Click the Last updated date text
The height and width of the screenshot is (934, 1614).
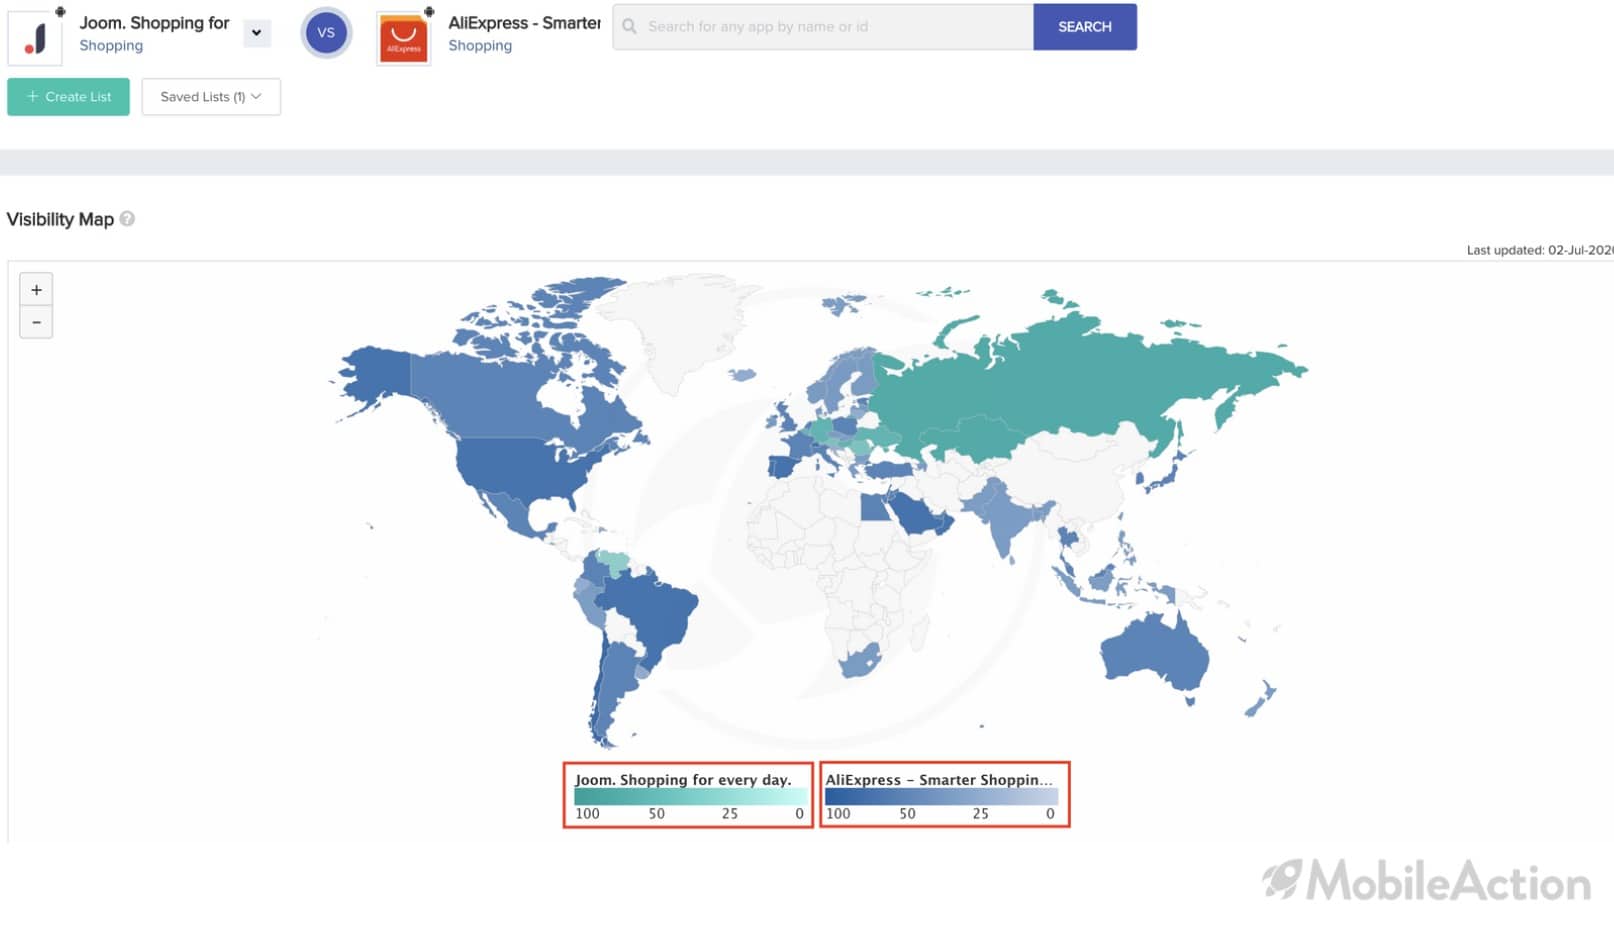[1539, 250]
